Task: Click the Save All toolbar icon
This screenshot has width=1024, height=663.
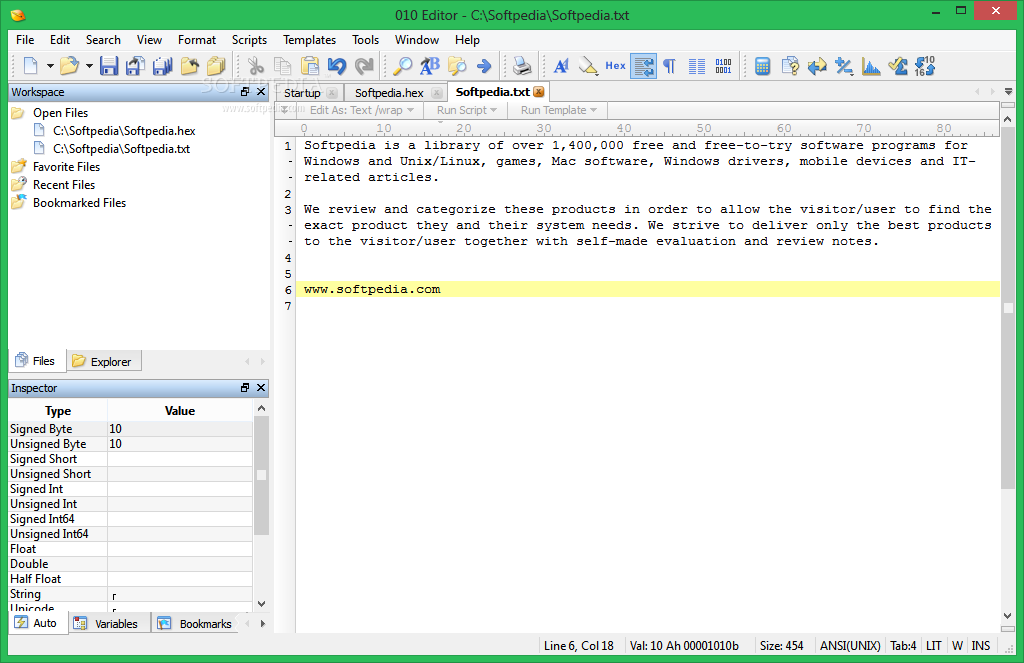Action: (x=163, y=66)
